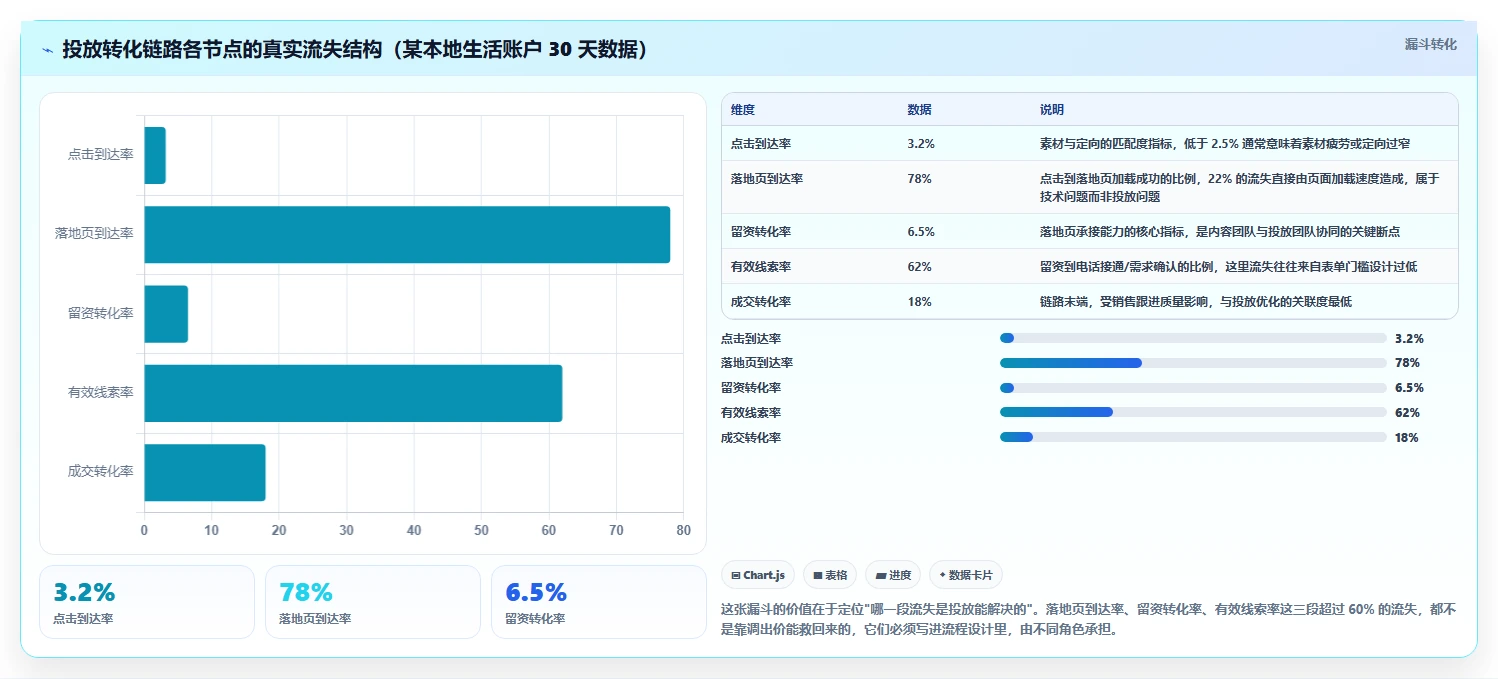Click 留资转化率 cell in the table
Viewport: 1498px width, 679px height.
[761, 231]
